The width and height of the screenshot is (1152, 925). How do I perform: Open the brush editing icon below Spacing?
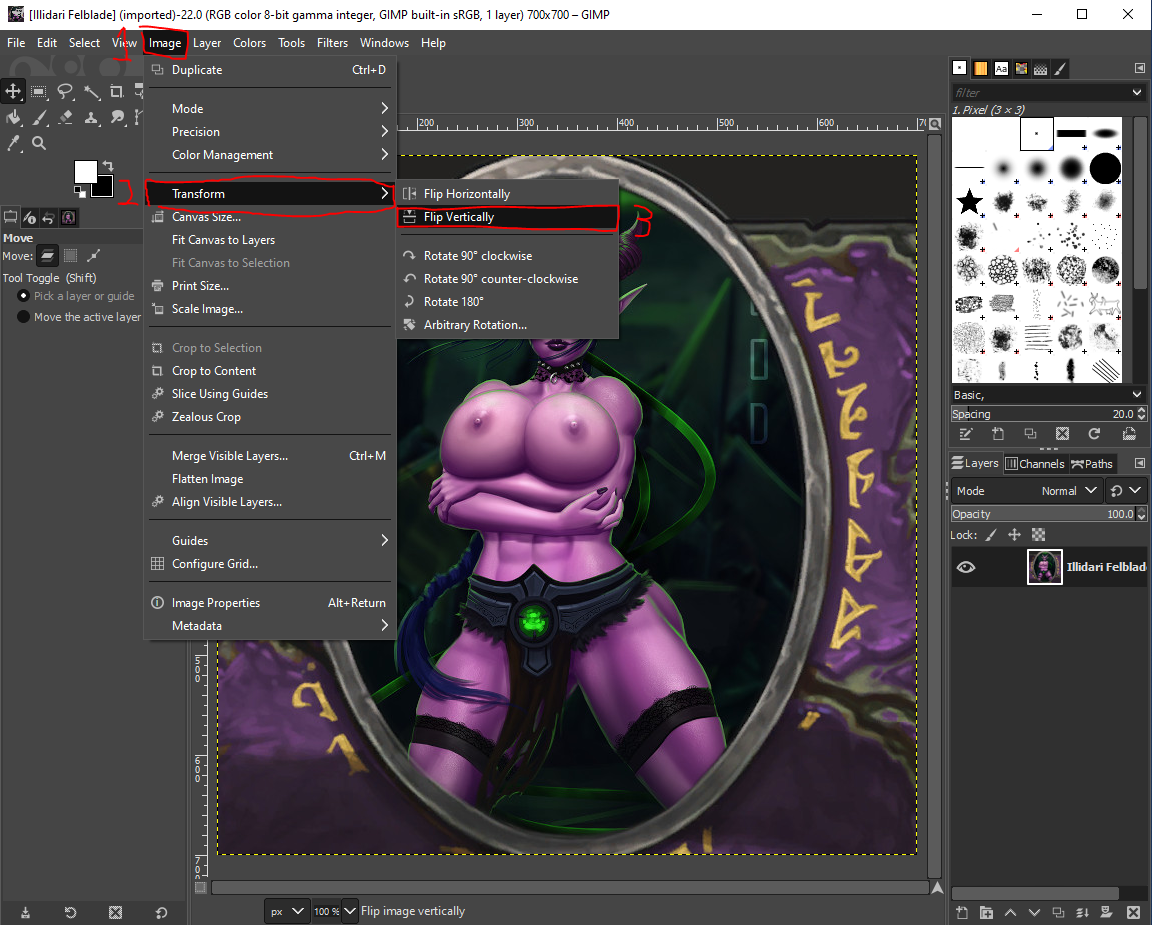tap(966, 433)
